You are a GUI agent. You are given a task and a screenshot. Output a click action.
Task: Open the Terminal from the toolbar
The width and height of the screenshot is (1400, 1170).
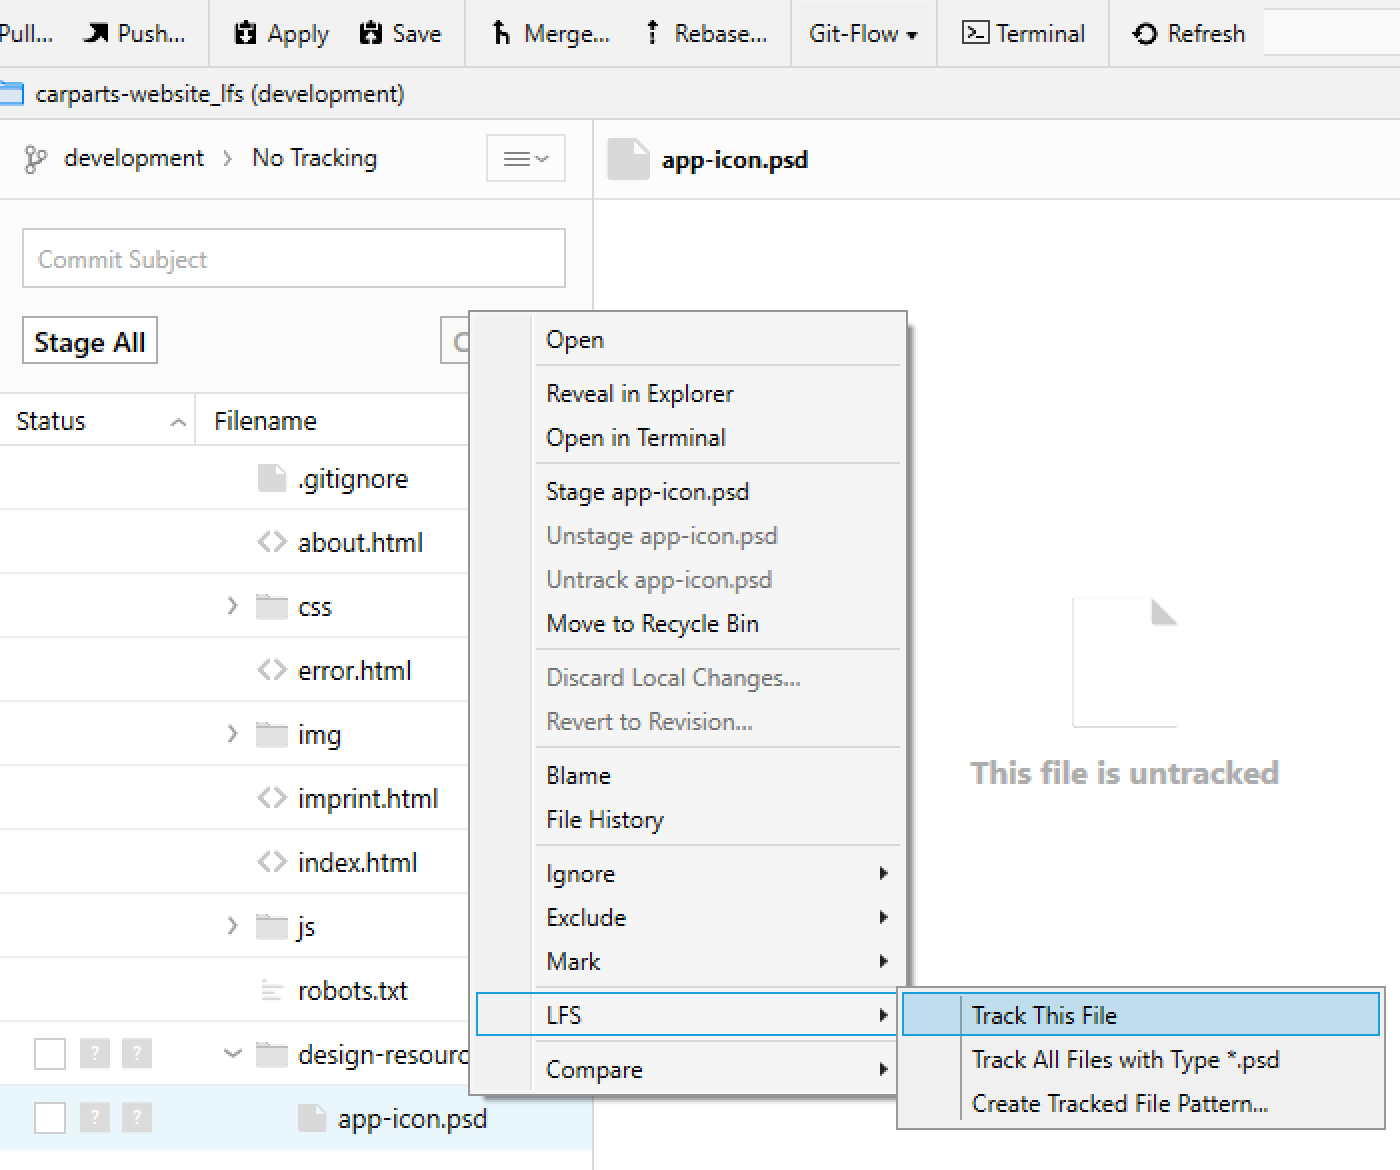1022,33
